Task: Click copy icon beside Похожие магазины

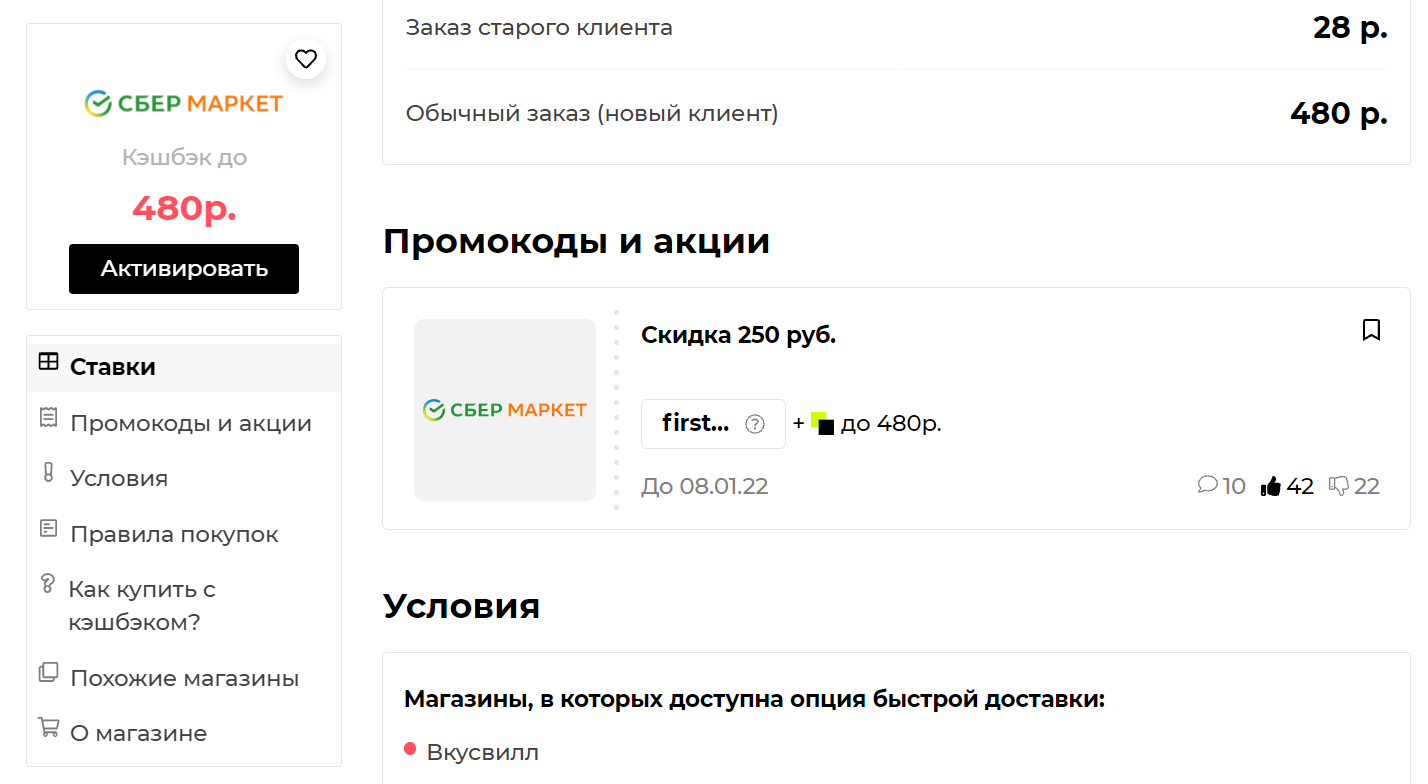Action: 48,672
